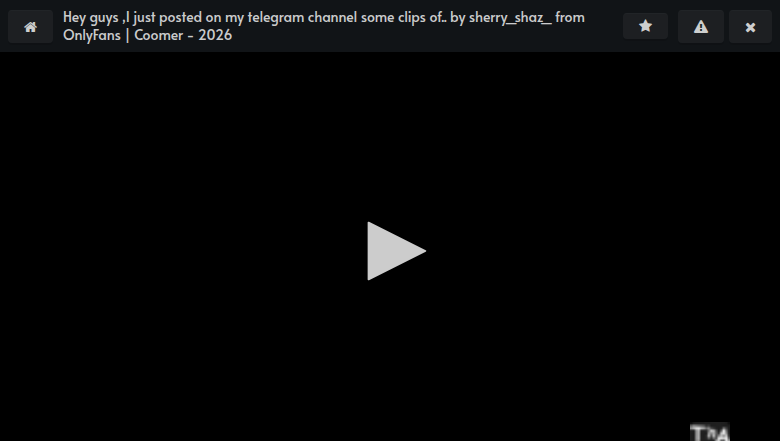Click 'OnlyFans | Coomer - 2026' title line

(147, 35)
